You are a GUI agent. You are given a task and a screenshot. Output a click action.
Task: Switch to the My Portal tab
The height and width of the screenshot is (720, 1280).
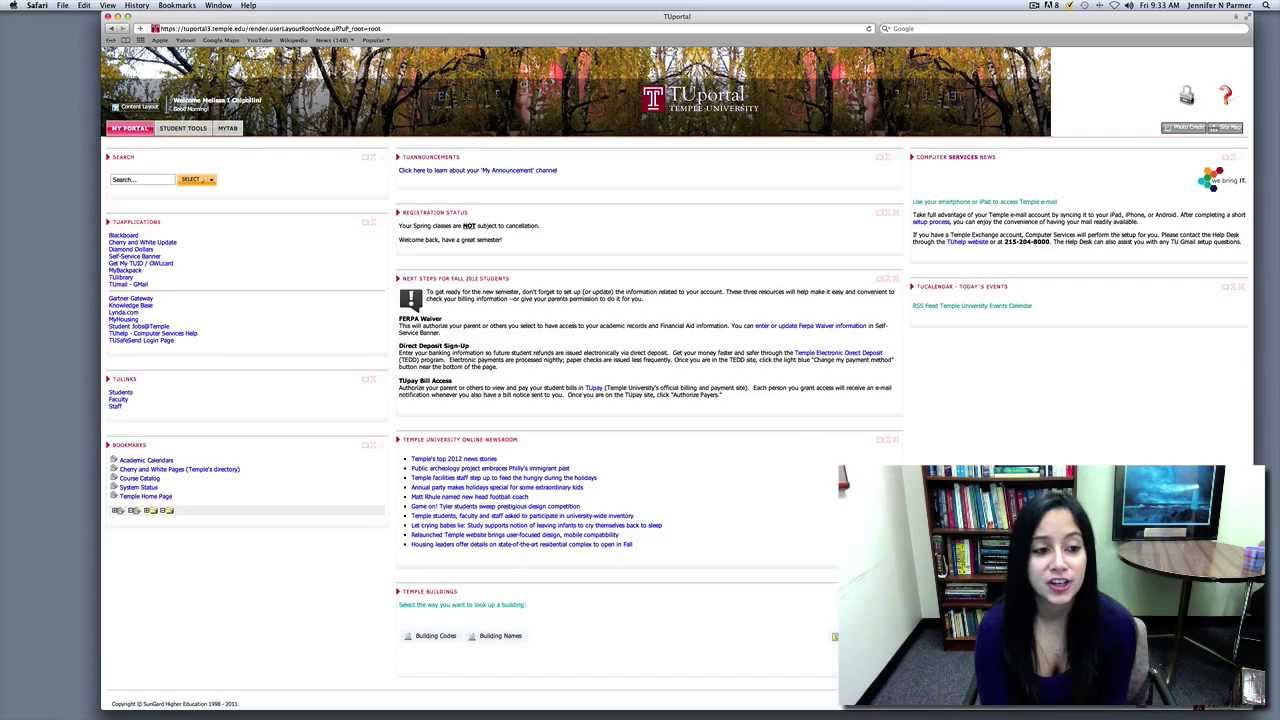click(129, 128)
